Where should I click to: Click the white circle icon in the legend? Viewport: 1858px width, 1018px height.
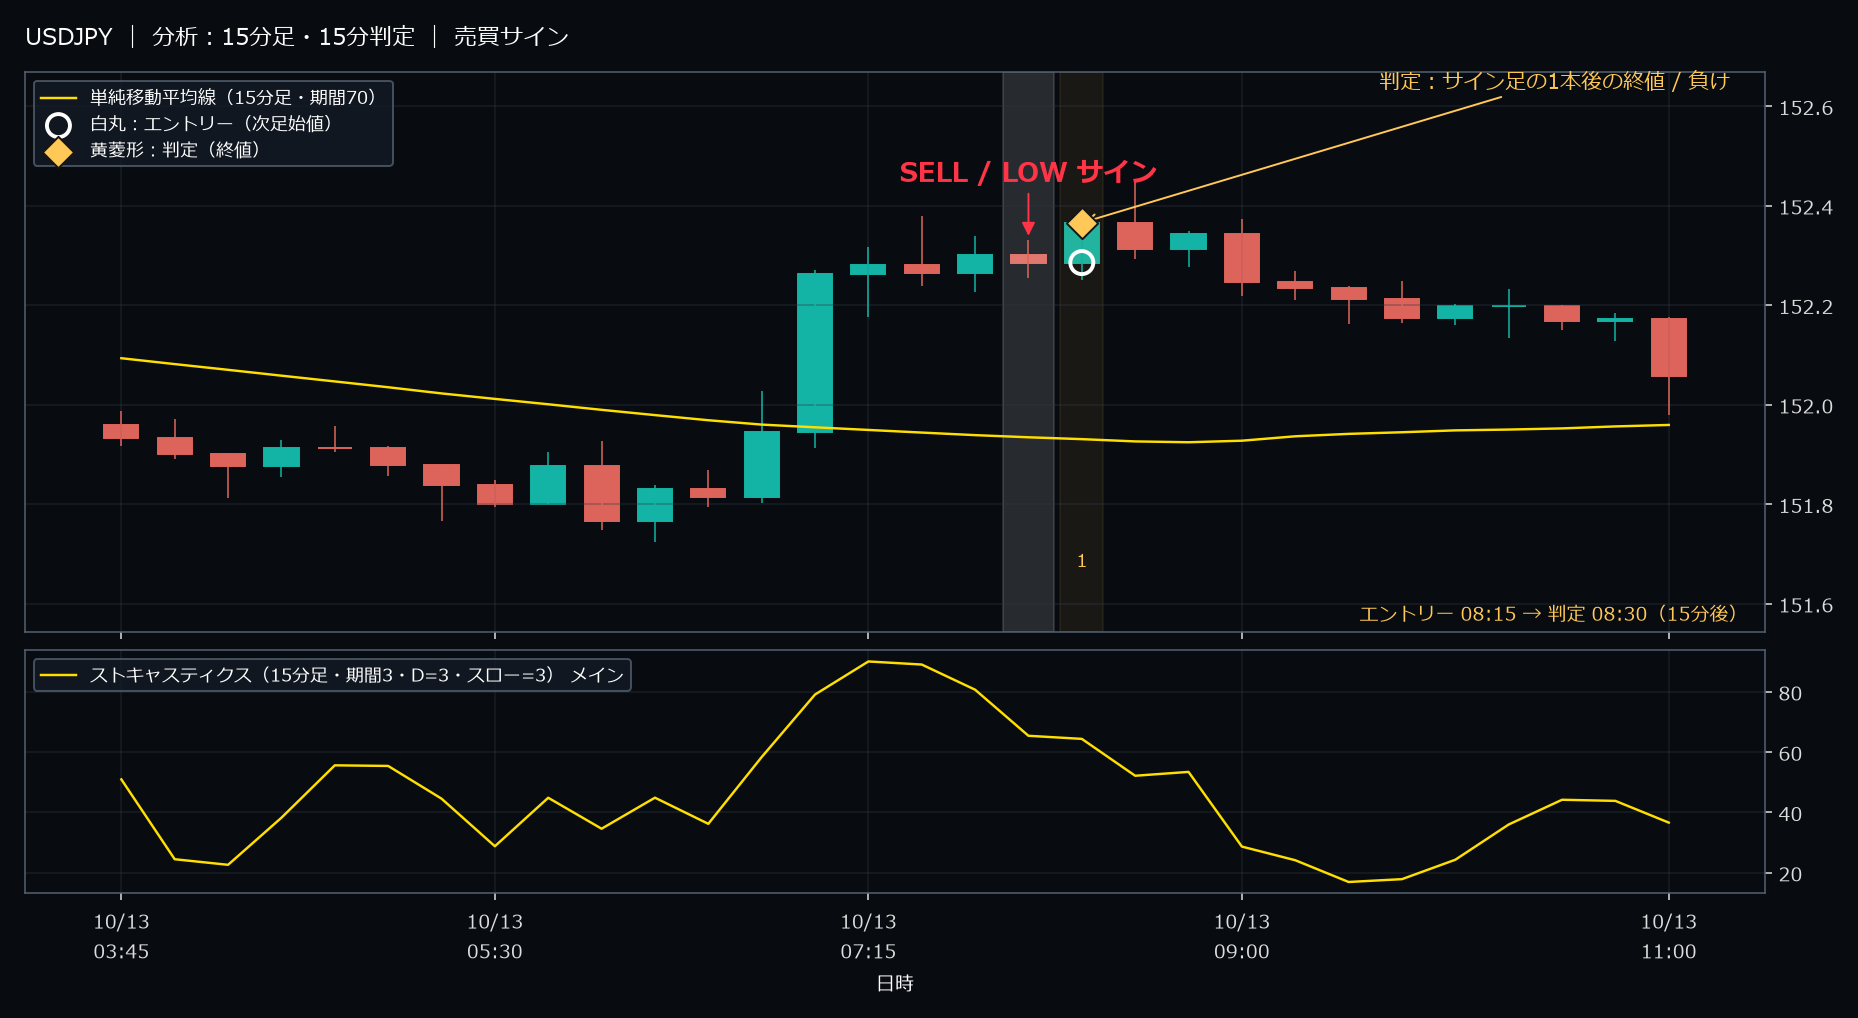(59, 125)
